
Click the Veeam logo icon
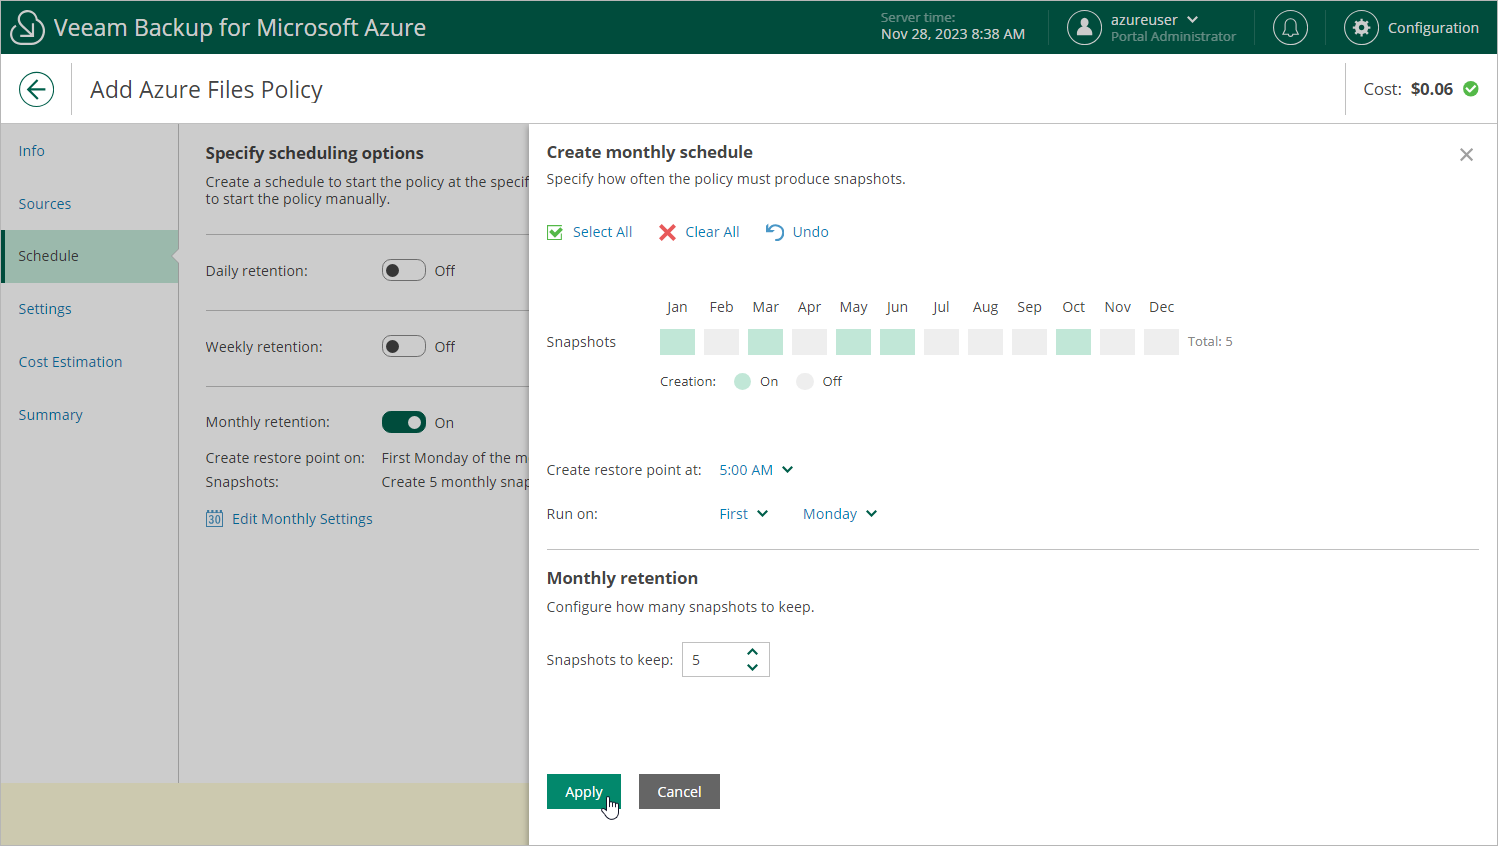tap(27, 28)
